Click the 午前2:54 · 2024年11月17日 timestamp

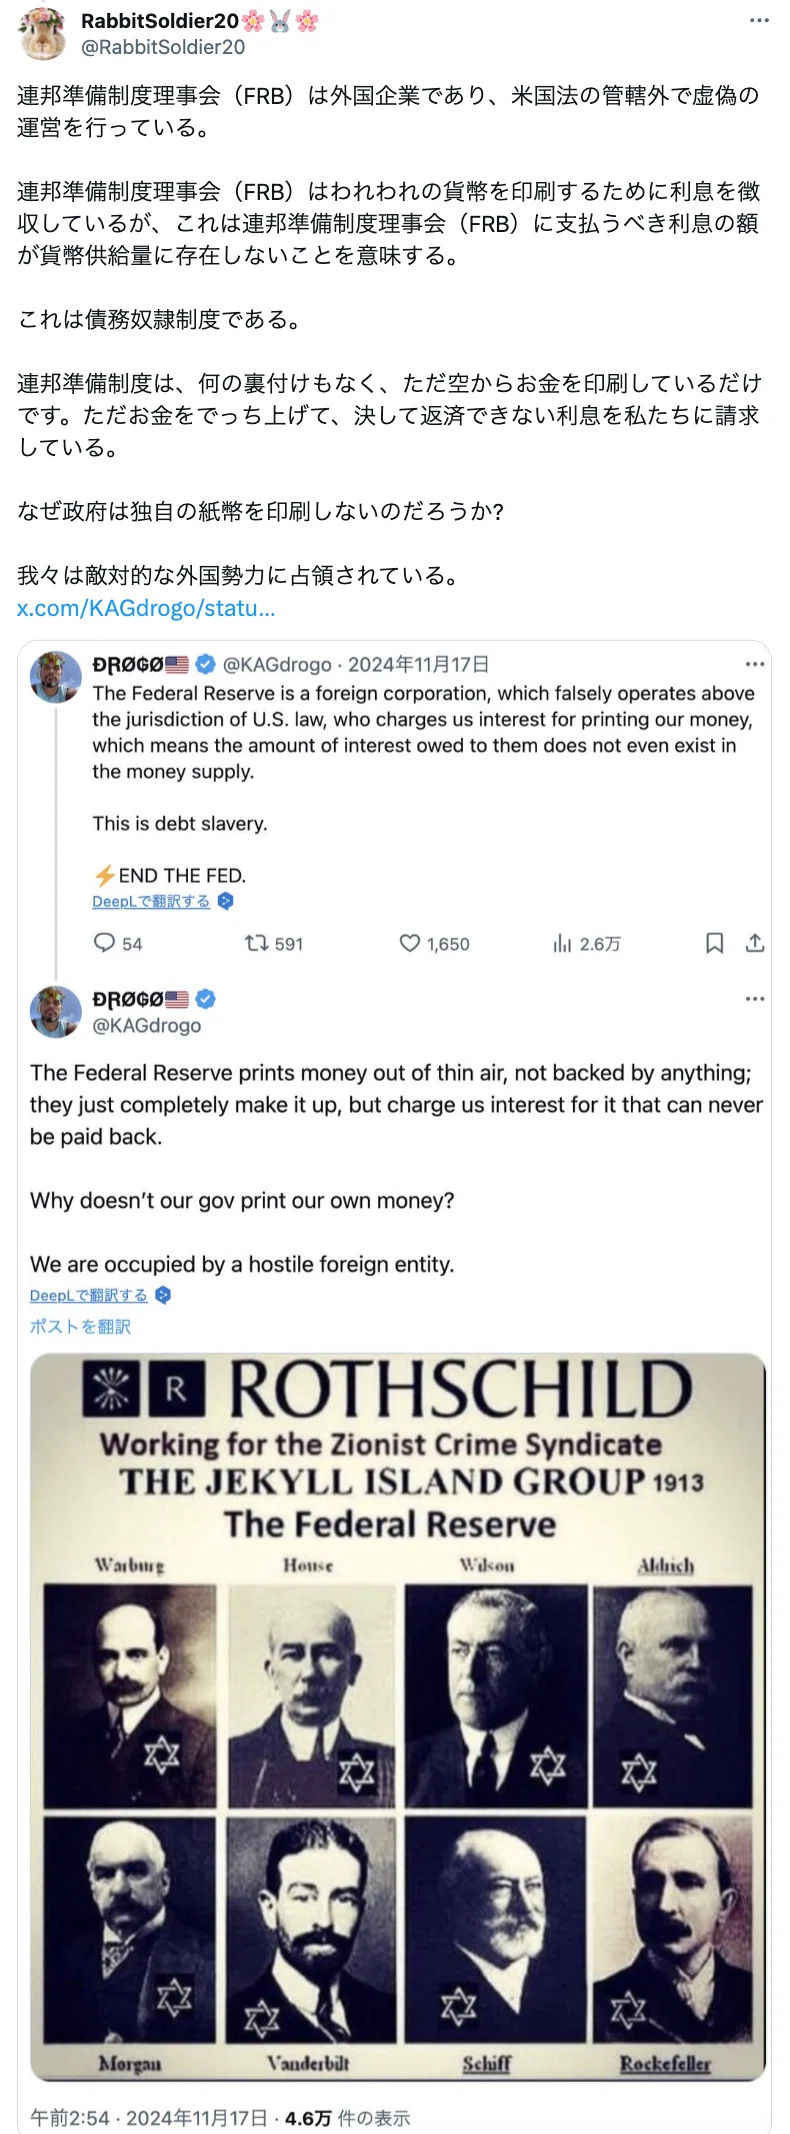(149, 2117)
